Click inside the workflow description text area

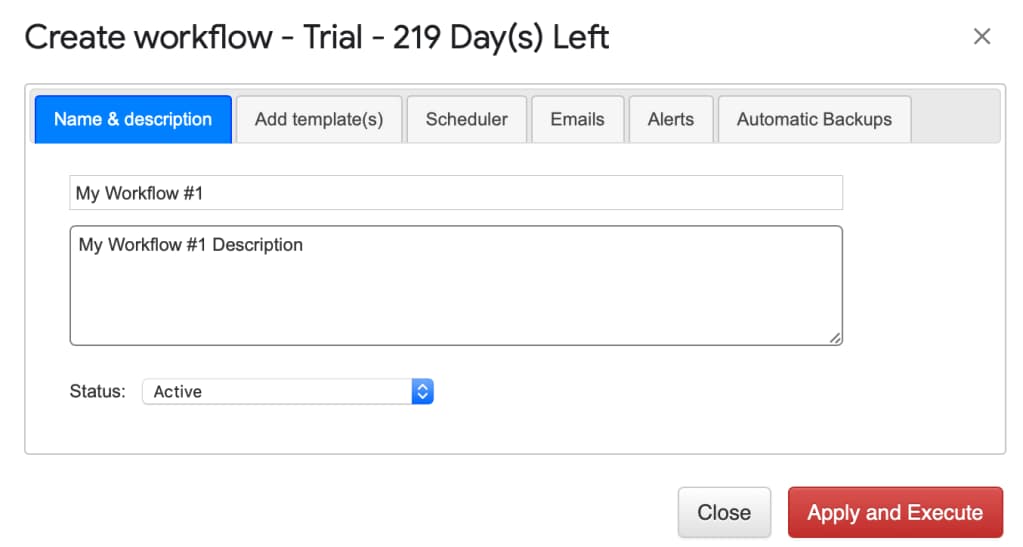[456, 295]
